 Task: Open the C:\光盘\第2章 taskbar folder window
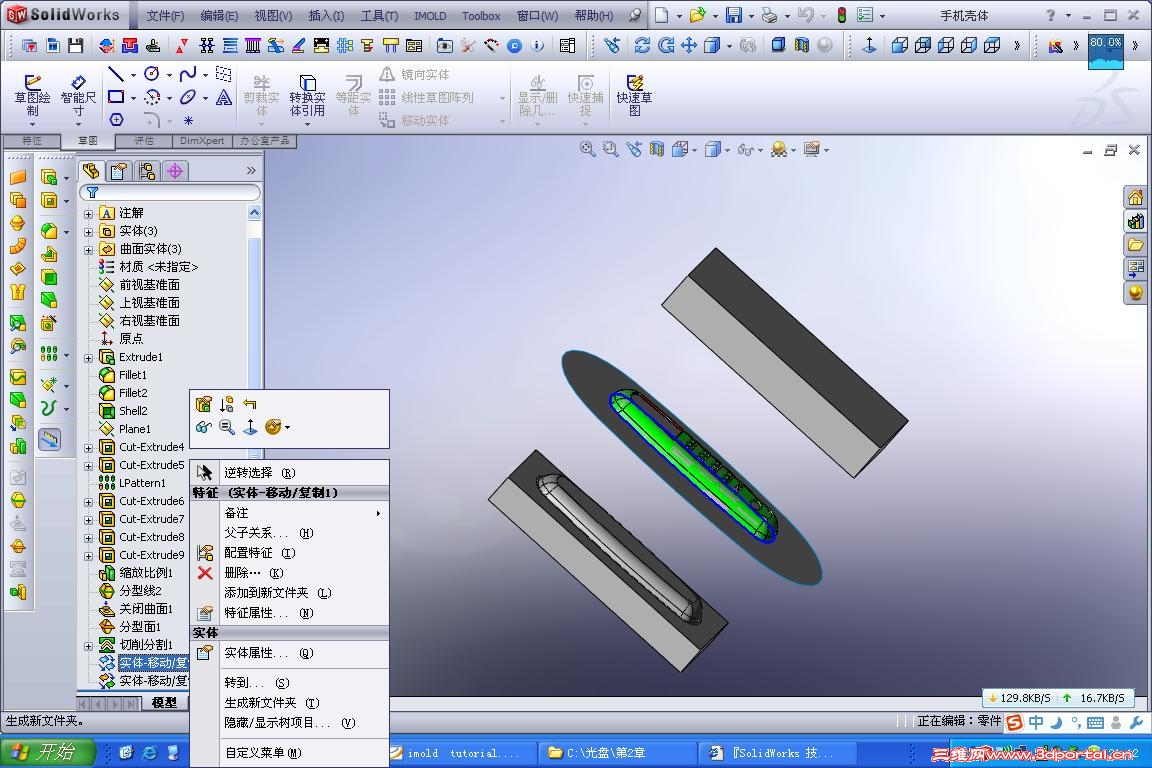pyautogui.click(x=617, y=753)
